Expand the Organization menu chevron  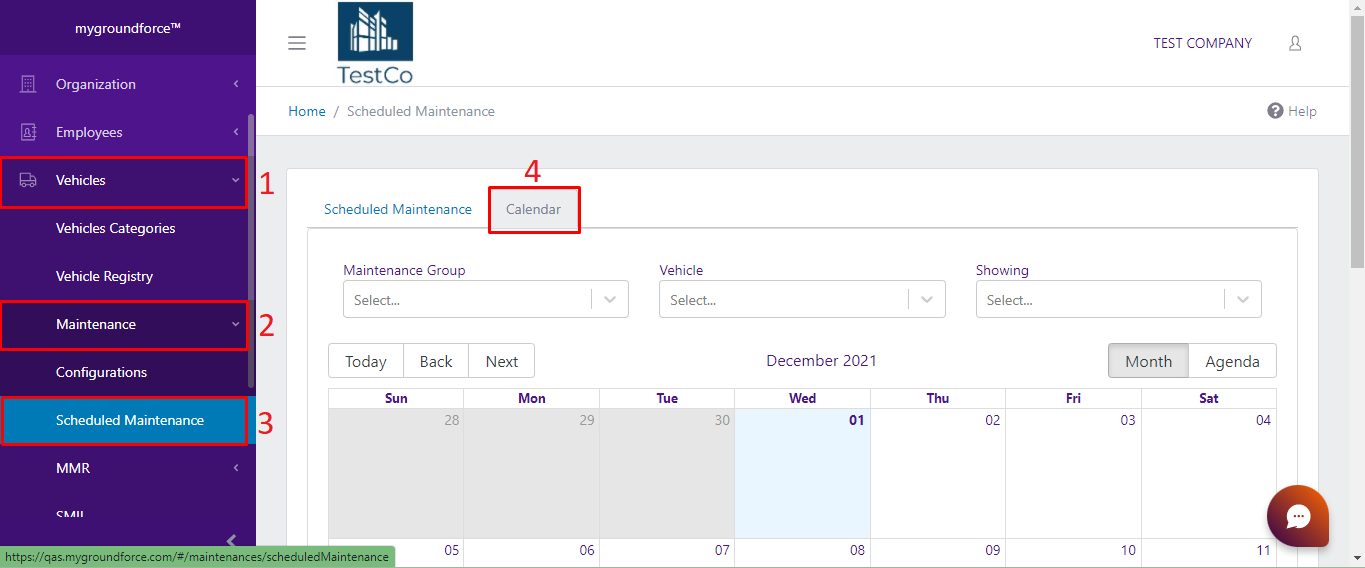[236, 84]
